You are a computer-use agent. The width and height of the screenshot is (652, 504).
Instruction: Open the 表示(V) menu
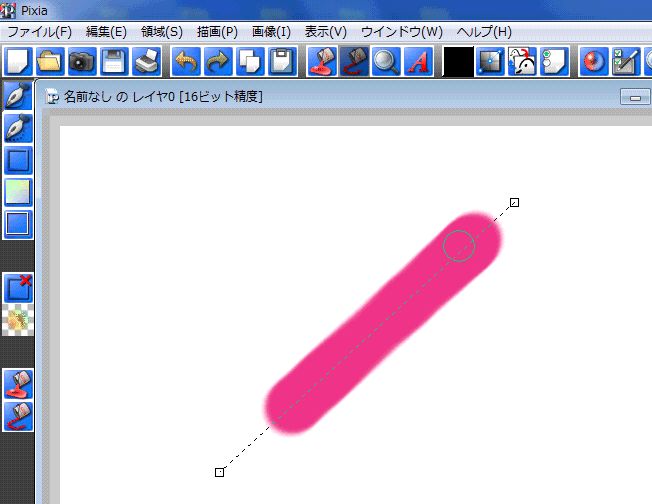click(326, 32)
